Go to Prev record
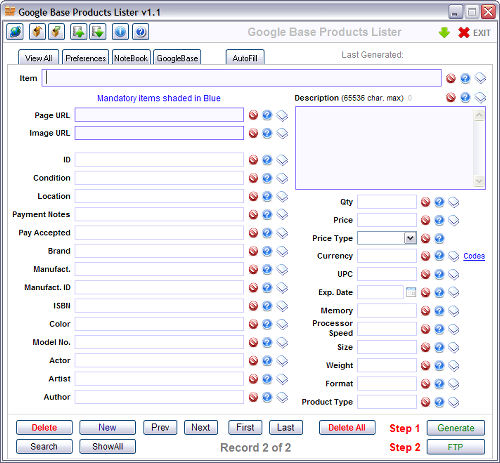500x463 pixels. click(x=160, y=427)
